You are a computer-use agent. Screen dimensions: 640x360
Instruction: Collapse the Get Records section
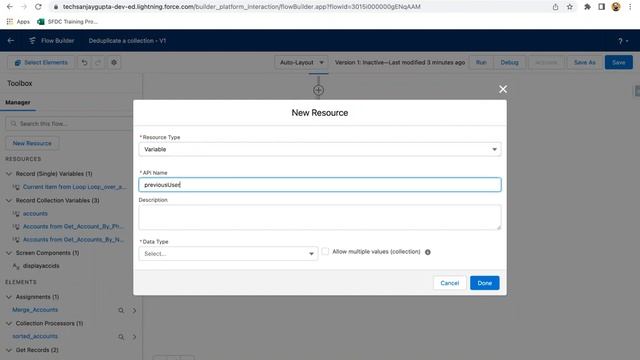9,350
